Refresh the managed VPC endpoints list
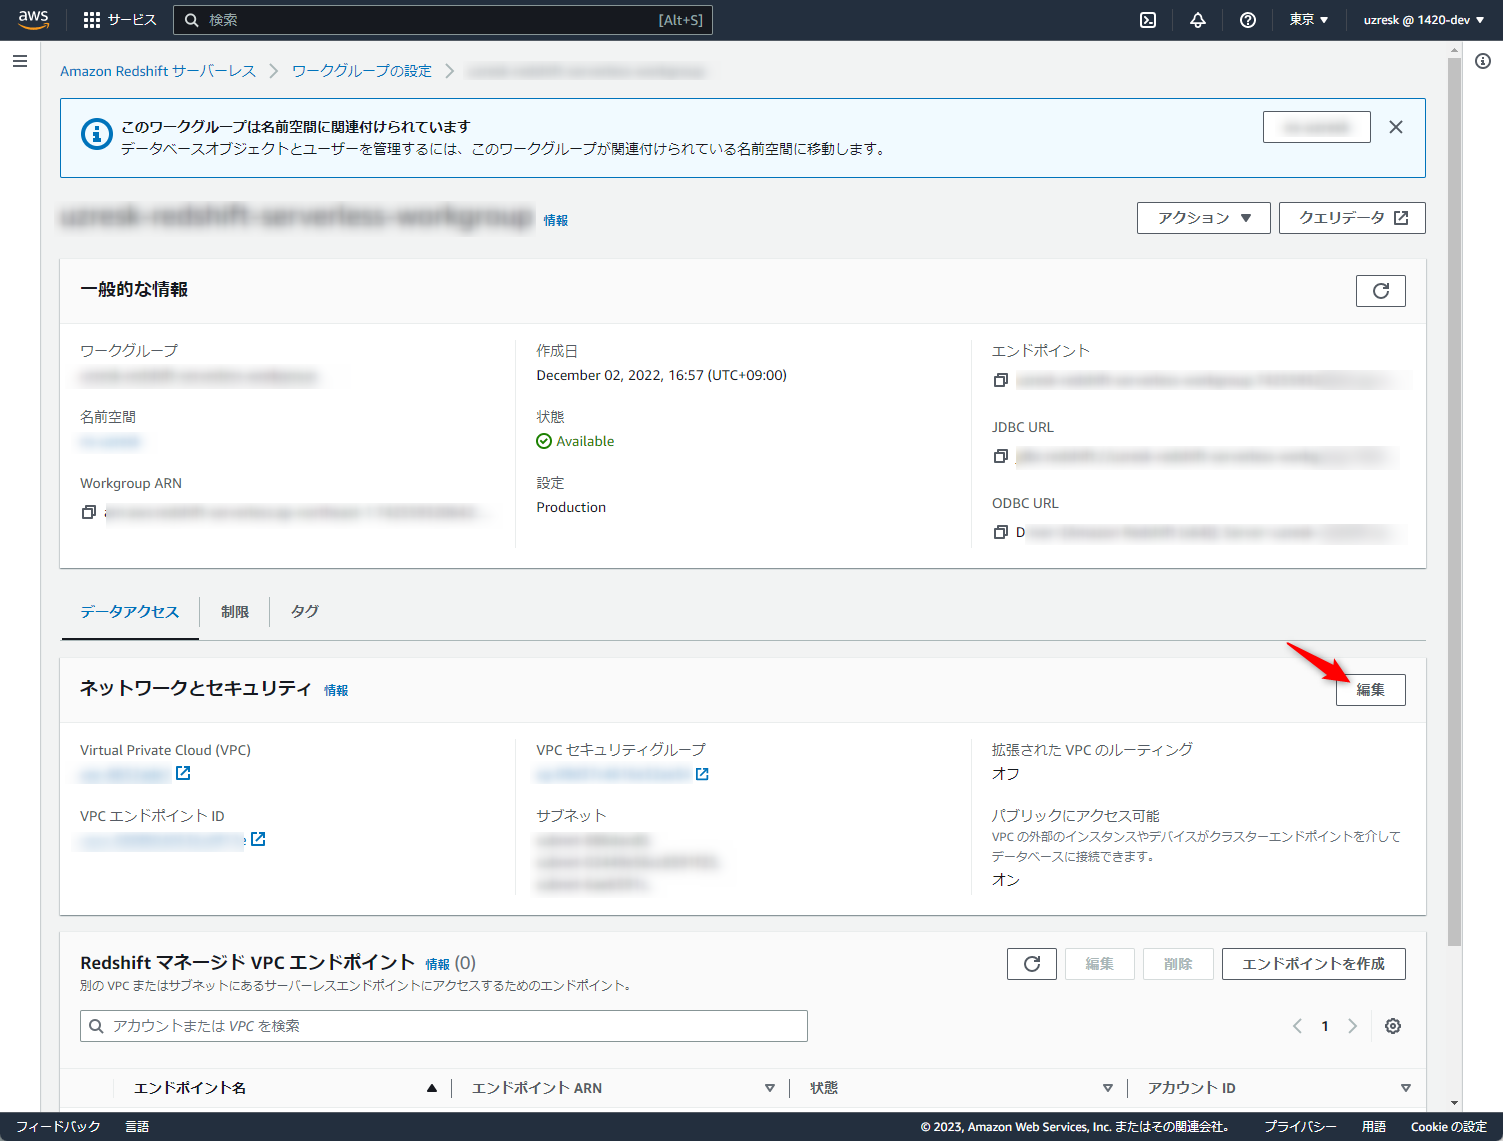Screen dimensions: 1503x1141 pyautogui.click(x=1032, y=964)
